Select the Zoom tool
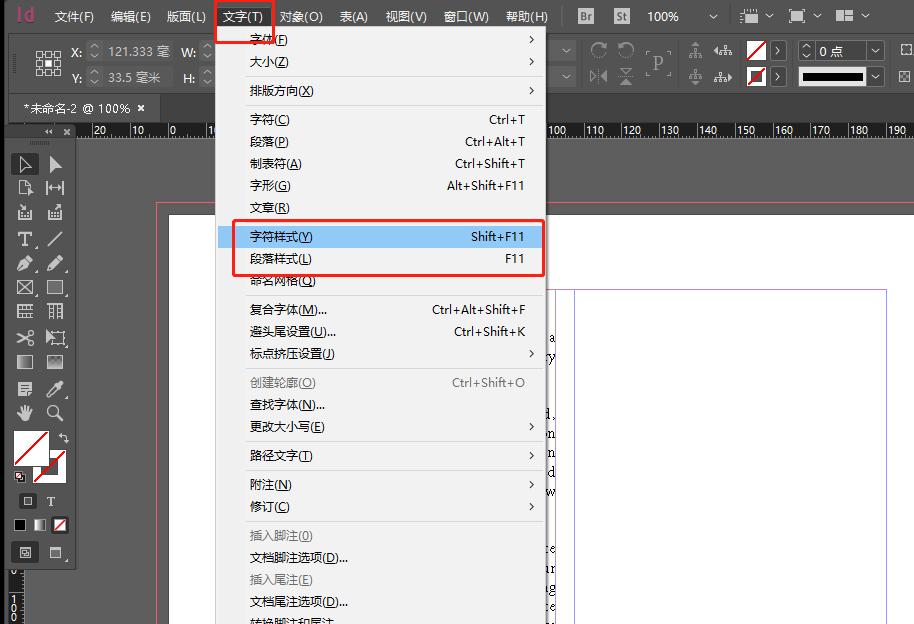 click(x=55, y=413)
